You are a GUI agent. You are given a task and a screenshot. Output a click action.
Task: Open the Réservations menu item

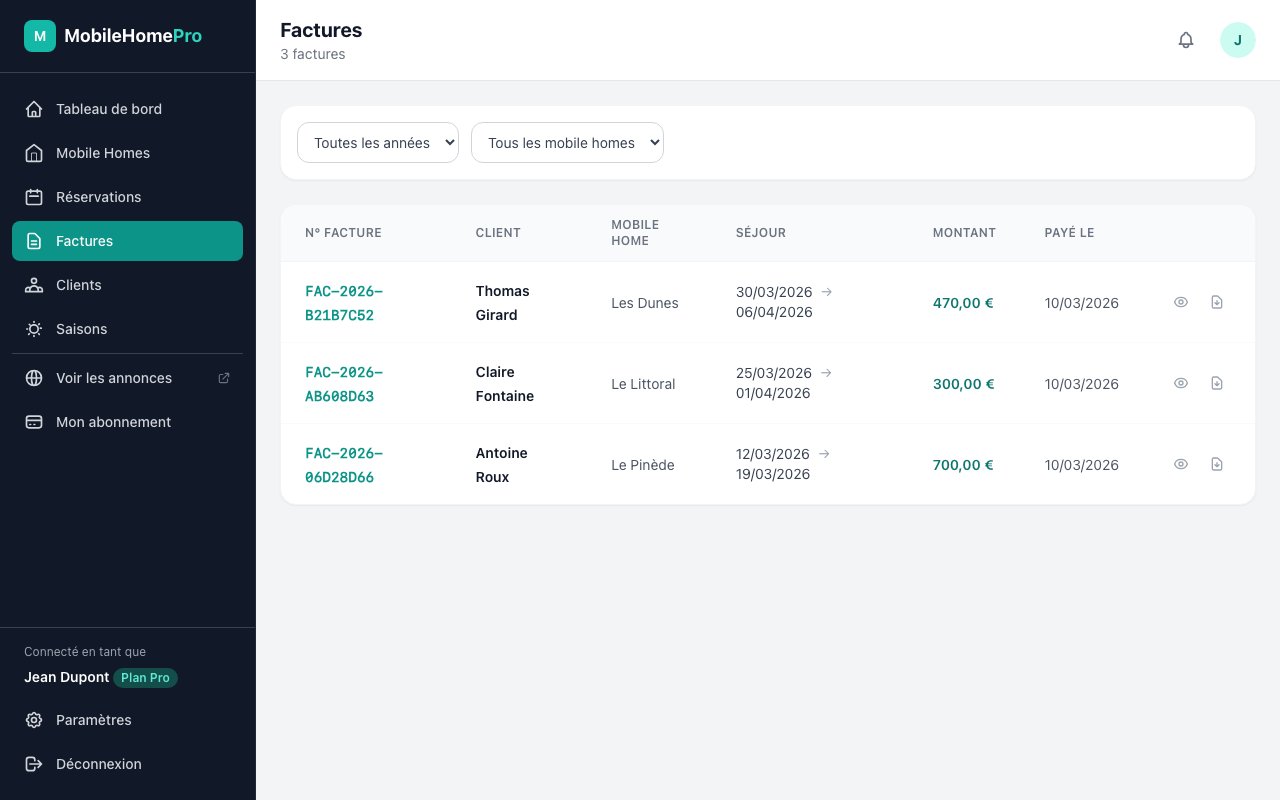pyautogui.click(x=98, y=197)
